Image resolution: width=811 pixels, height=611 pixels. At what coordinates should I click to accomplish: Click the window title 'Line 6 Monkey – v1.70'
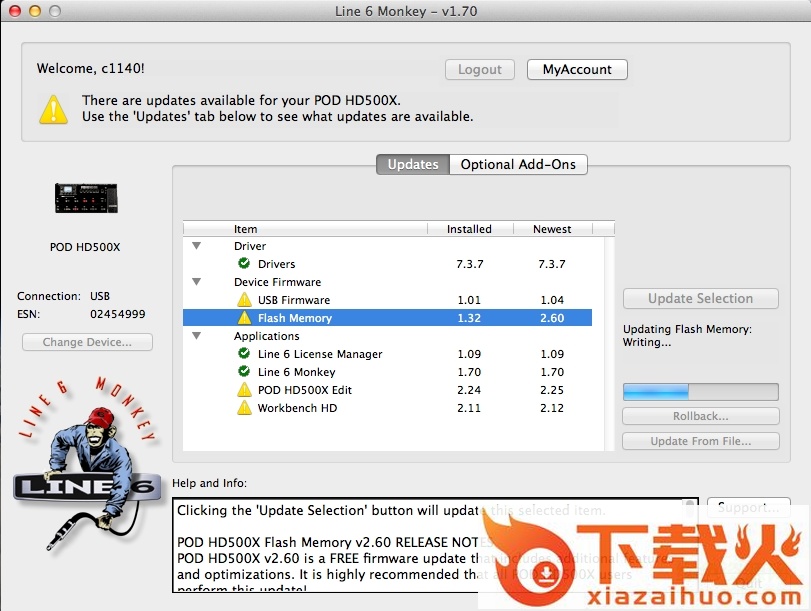click(x=406, y=11)
